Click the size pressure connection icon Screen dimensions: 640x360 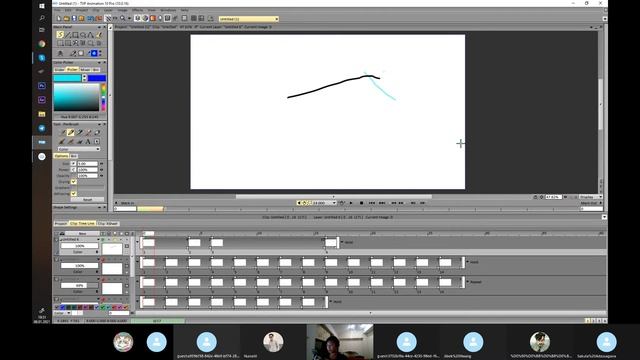tap(73, 164)
